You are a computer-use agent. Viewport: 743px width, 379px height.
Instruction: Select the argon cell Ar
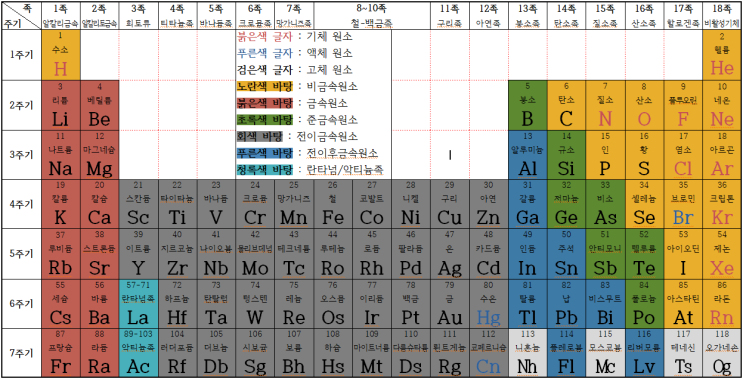tap(722, 155)
